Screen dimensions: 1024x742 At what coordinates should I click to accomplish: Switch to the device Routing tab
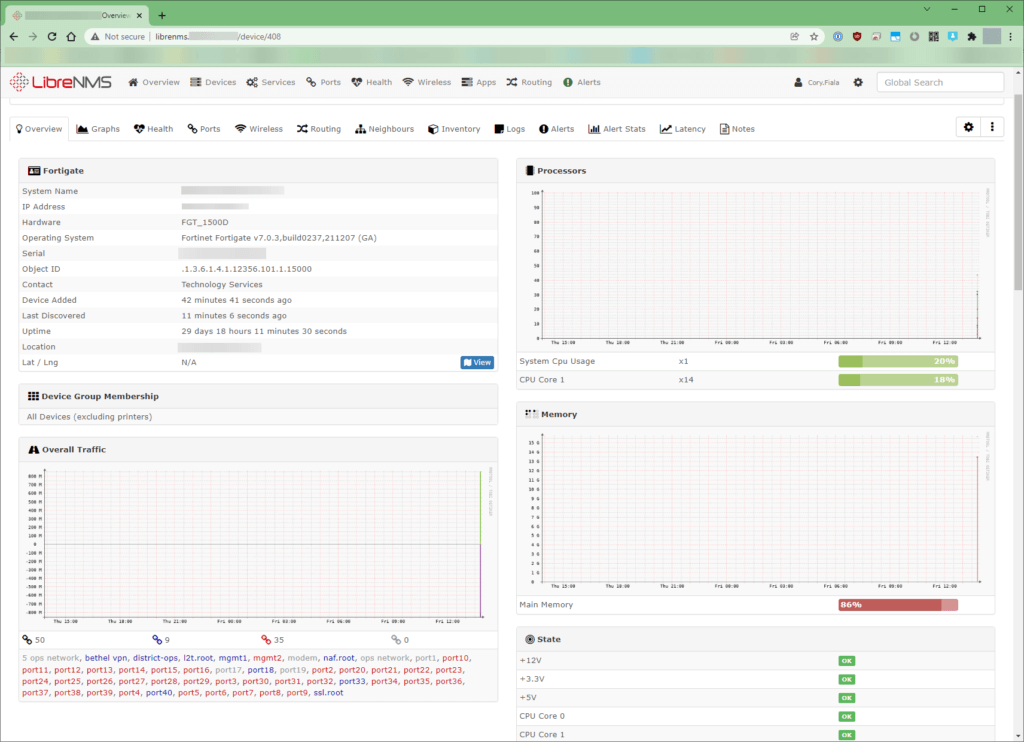[x=319, y=129]
